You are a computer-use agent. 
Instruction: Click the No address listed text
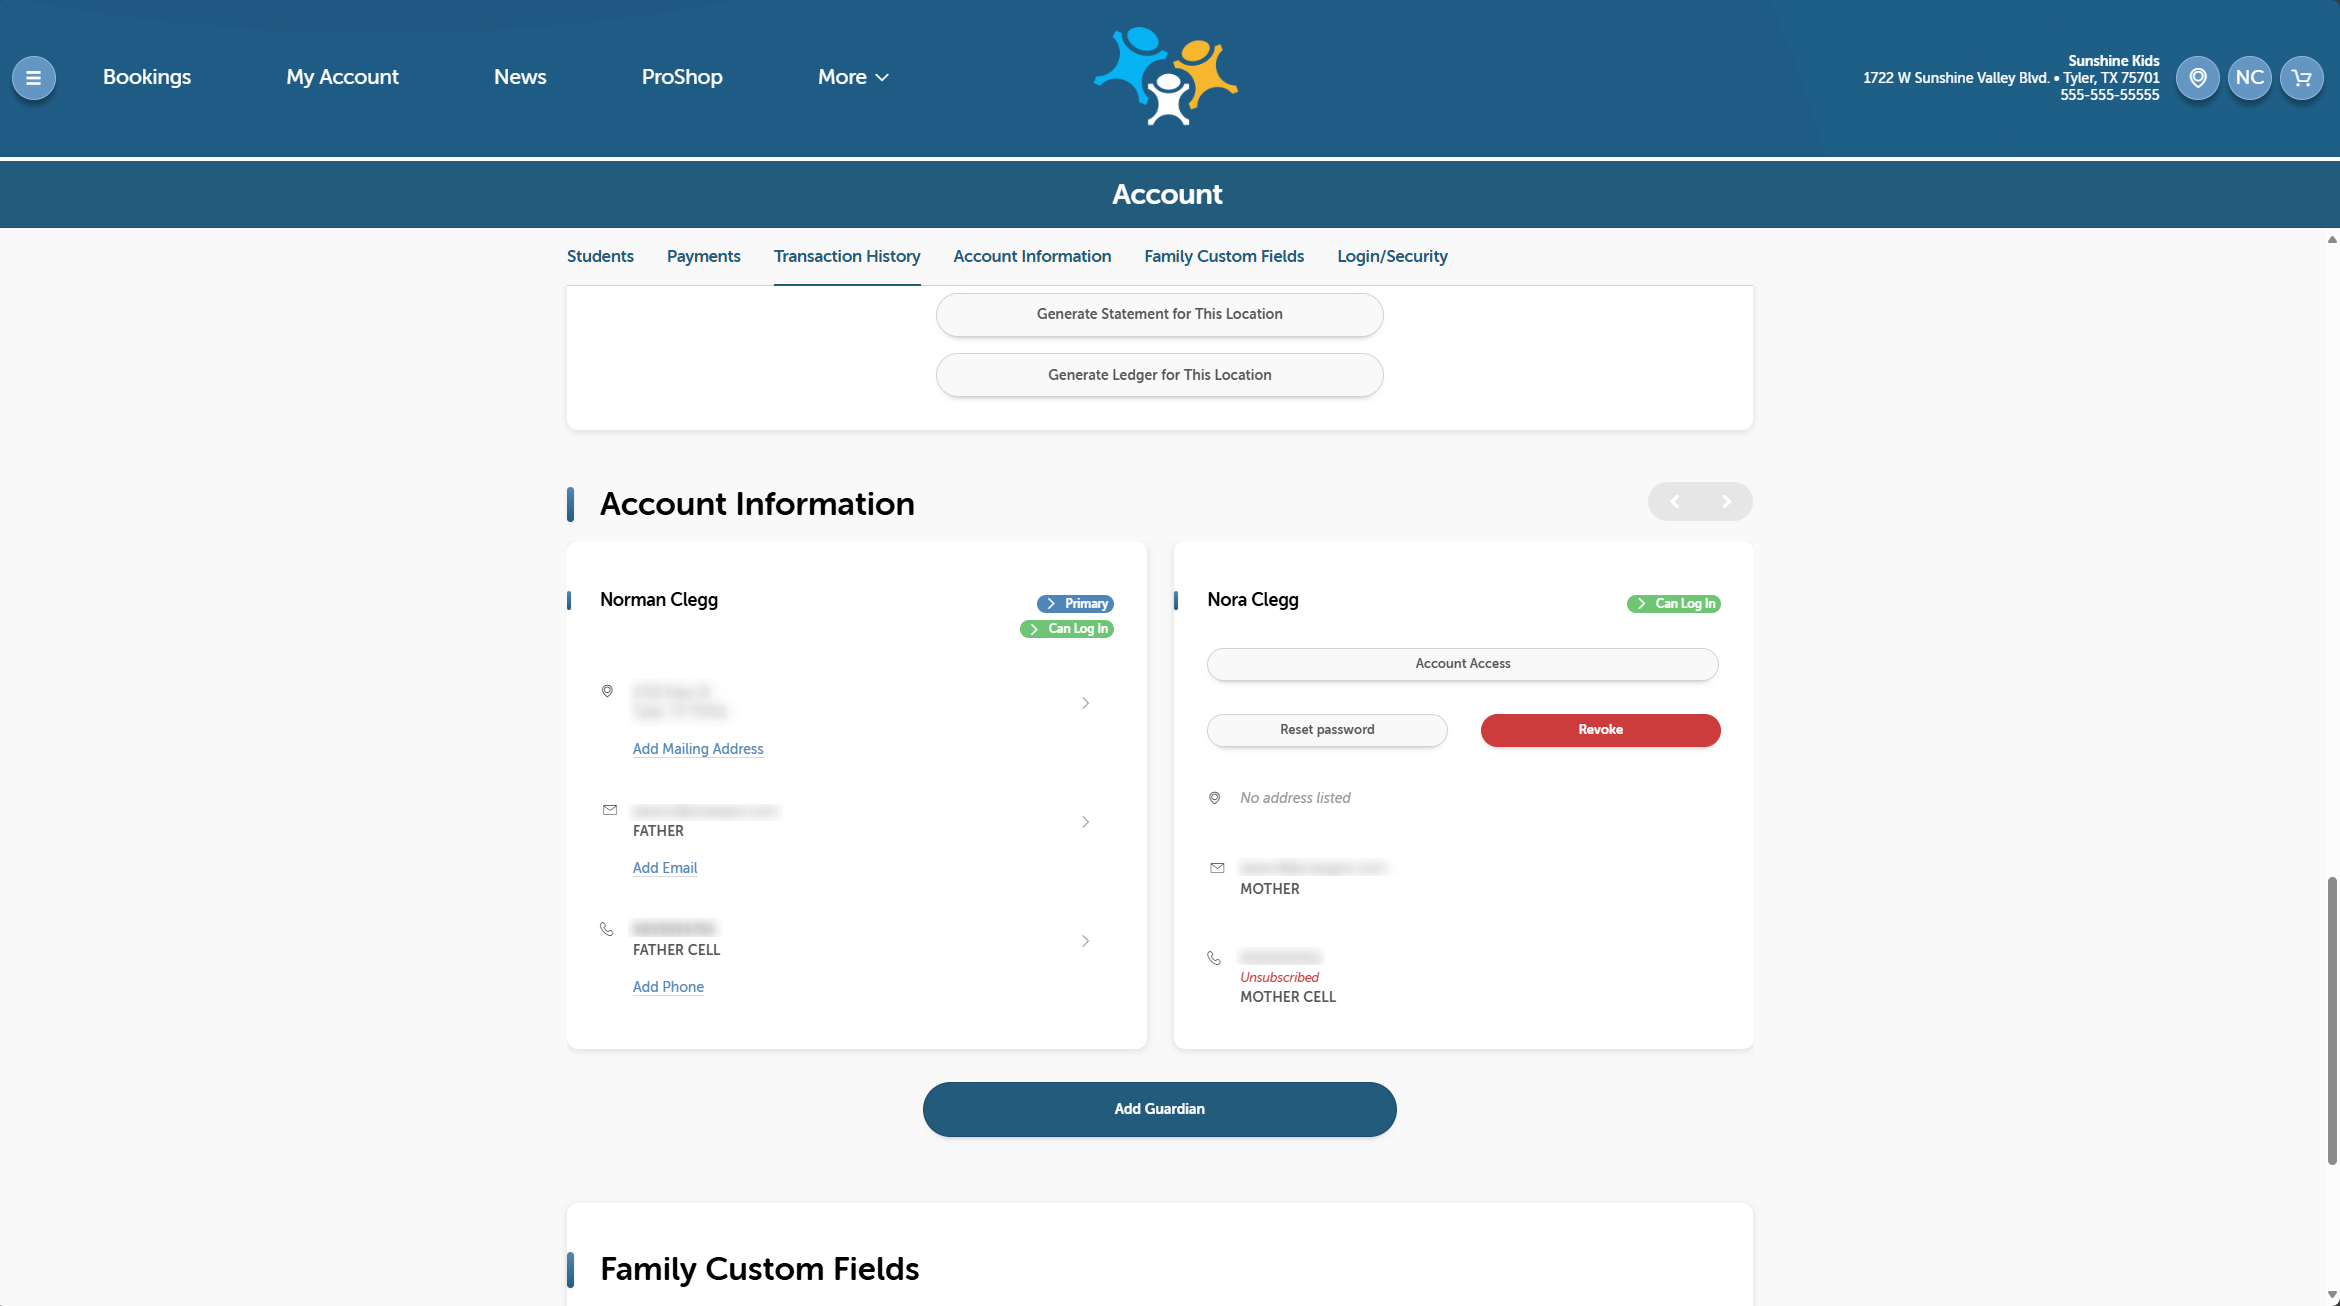[1295, 798]
